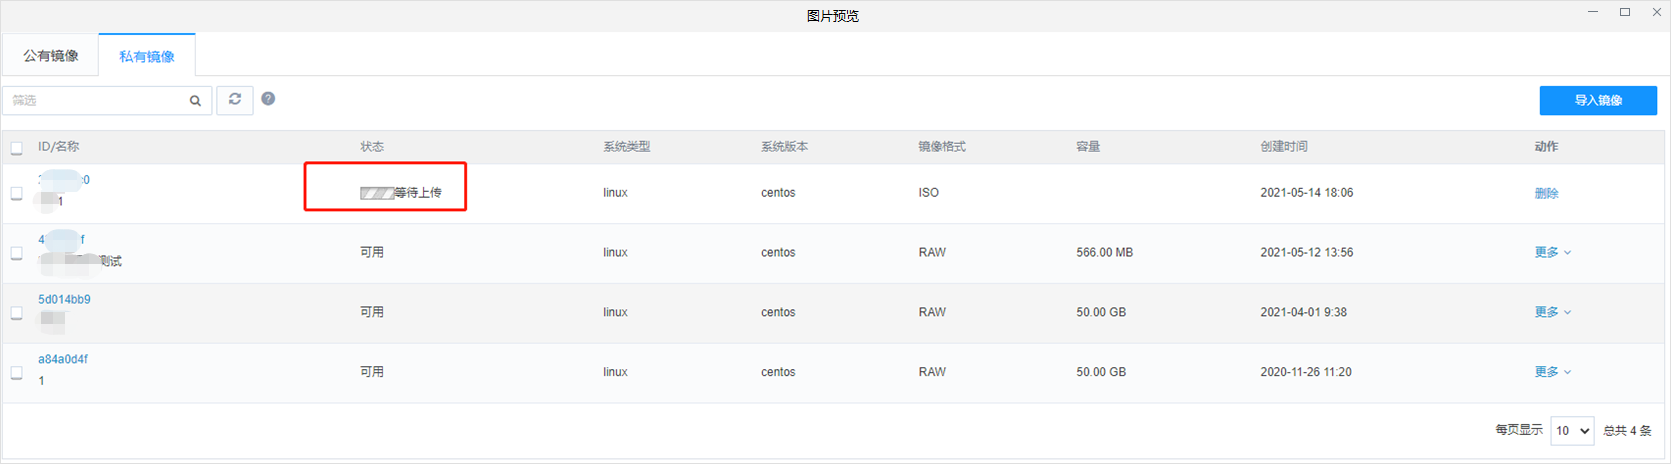Expand 更多 menu for image a84a0d4f

(1553, 372)
